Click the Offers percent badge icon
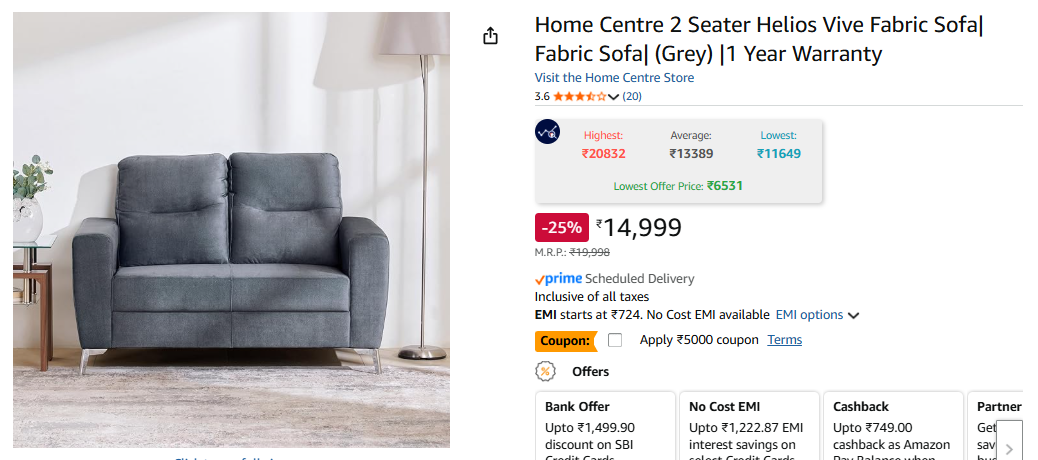The height and width of the screenshot is (460, 1038). tap(546, 372)
